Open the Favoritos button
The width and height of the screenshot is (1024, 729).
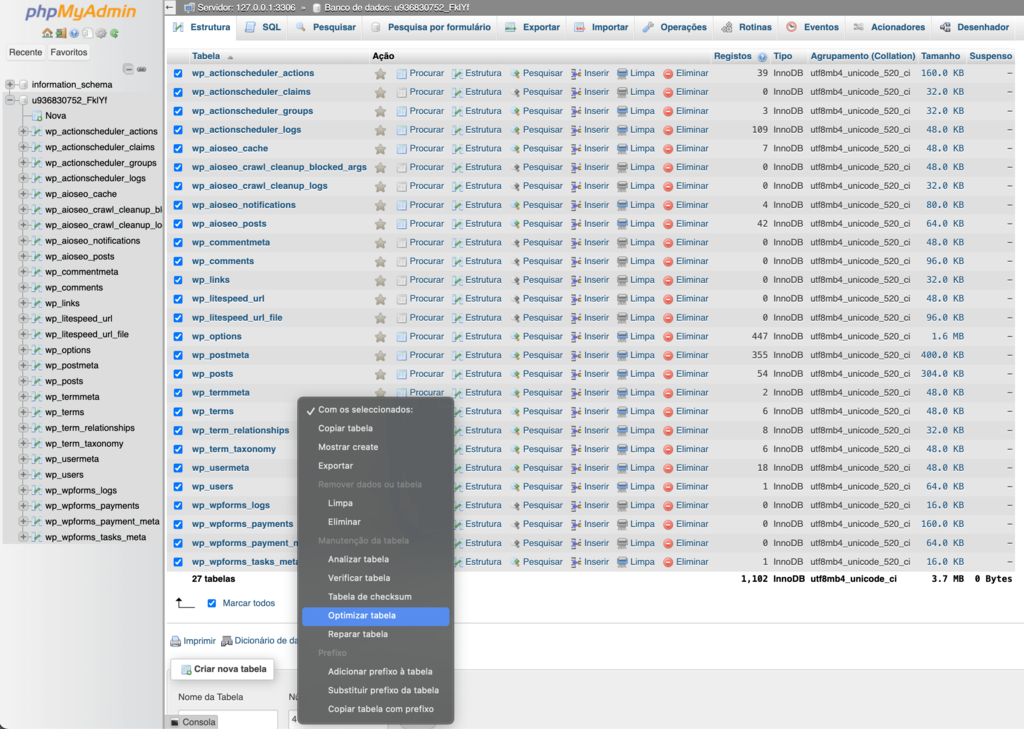click(x=69, y=52)
